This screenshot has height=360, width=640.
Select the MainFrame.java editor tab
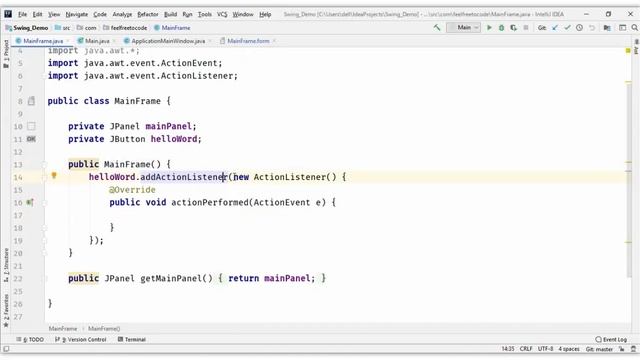[43, 41]
